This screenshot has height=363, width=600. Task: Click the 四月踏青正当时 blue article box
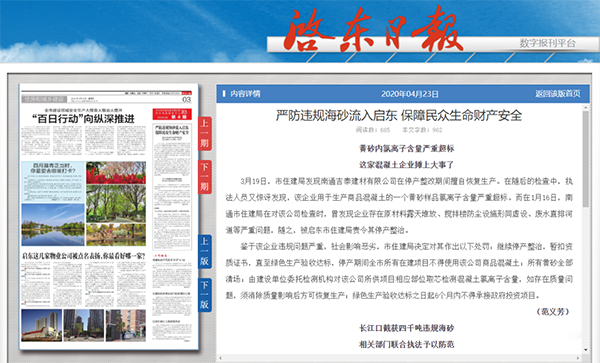point(53,182)
